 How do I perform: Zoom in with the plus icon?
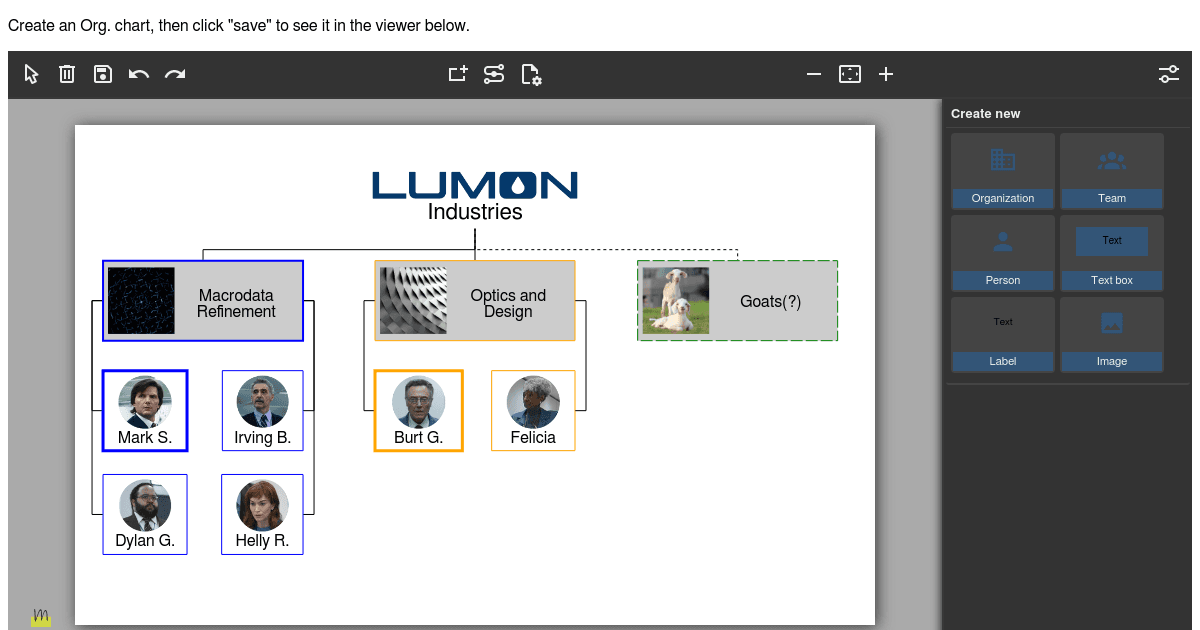885,74
